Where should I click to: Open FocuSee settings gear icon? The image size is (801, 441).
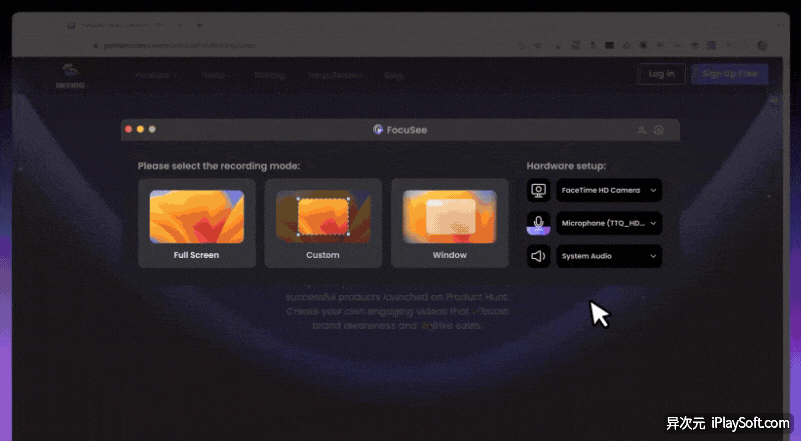point(658,130)
